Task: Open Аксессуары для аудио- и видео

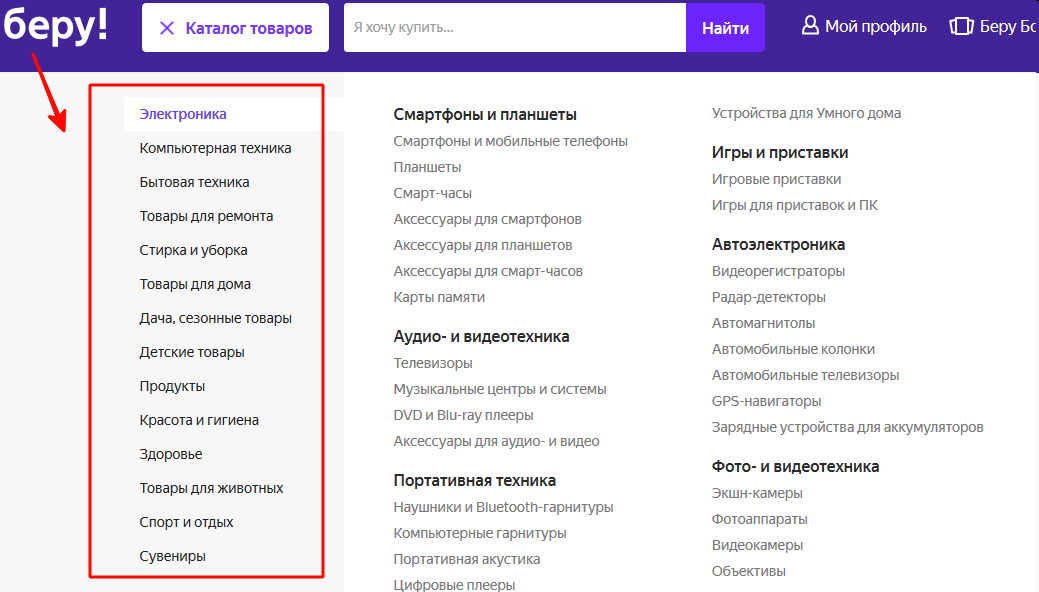Action: coord(496,441)
